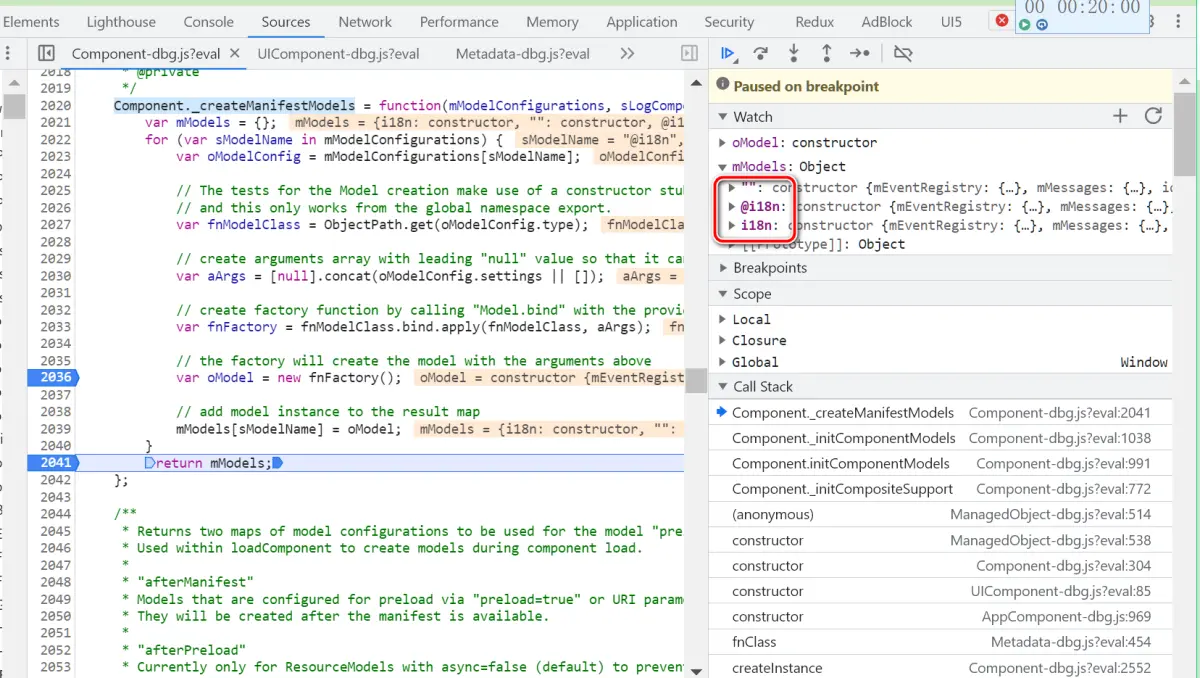1200x678 pixels.
Task: Close the Component-dbg.js?eval tab
Action: (234, 54)
